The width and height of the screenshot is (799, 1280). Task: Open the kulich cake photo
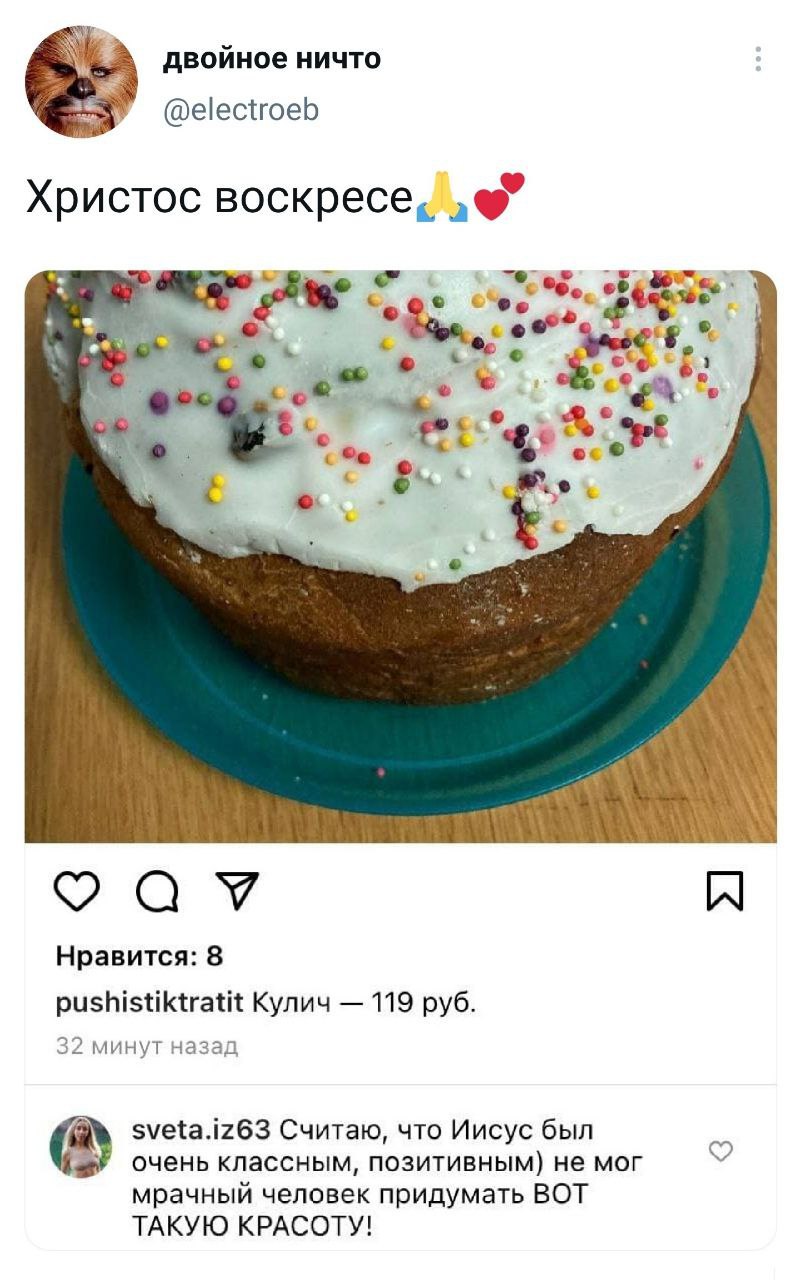tap(400, 556)
